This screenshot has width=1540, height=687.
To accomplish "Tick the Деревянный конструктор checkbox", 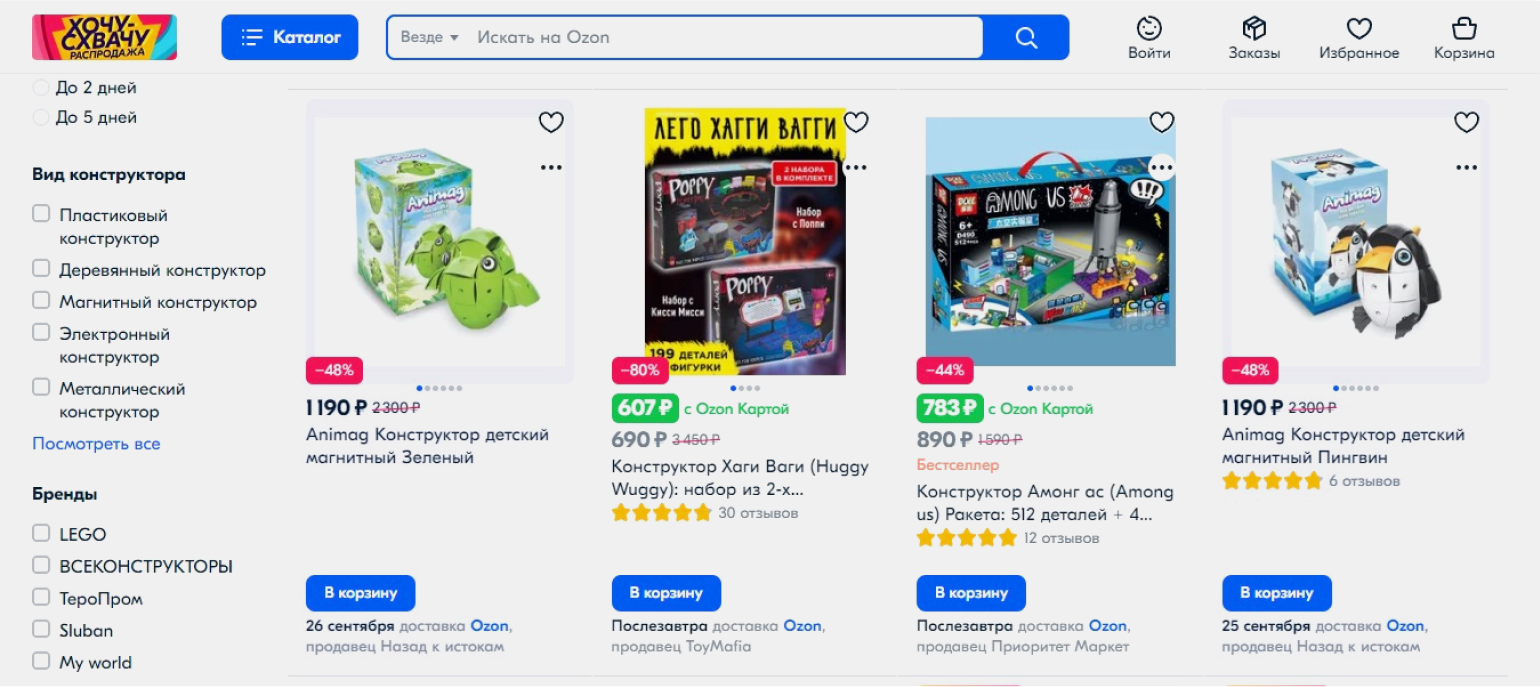I will click(x=41, y=268).
